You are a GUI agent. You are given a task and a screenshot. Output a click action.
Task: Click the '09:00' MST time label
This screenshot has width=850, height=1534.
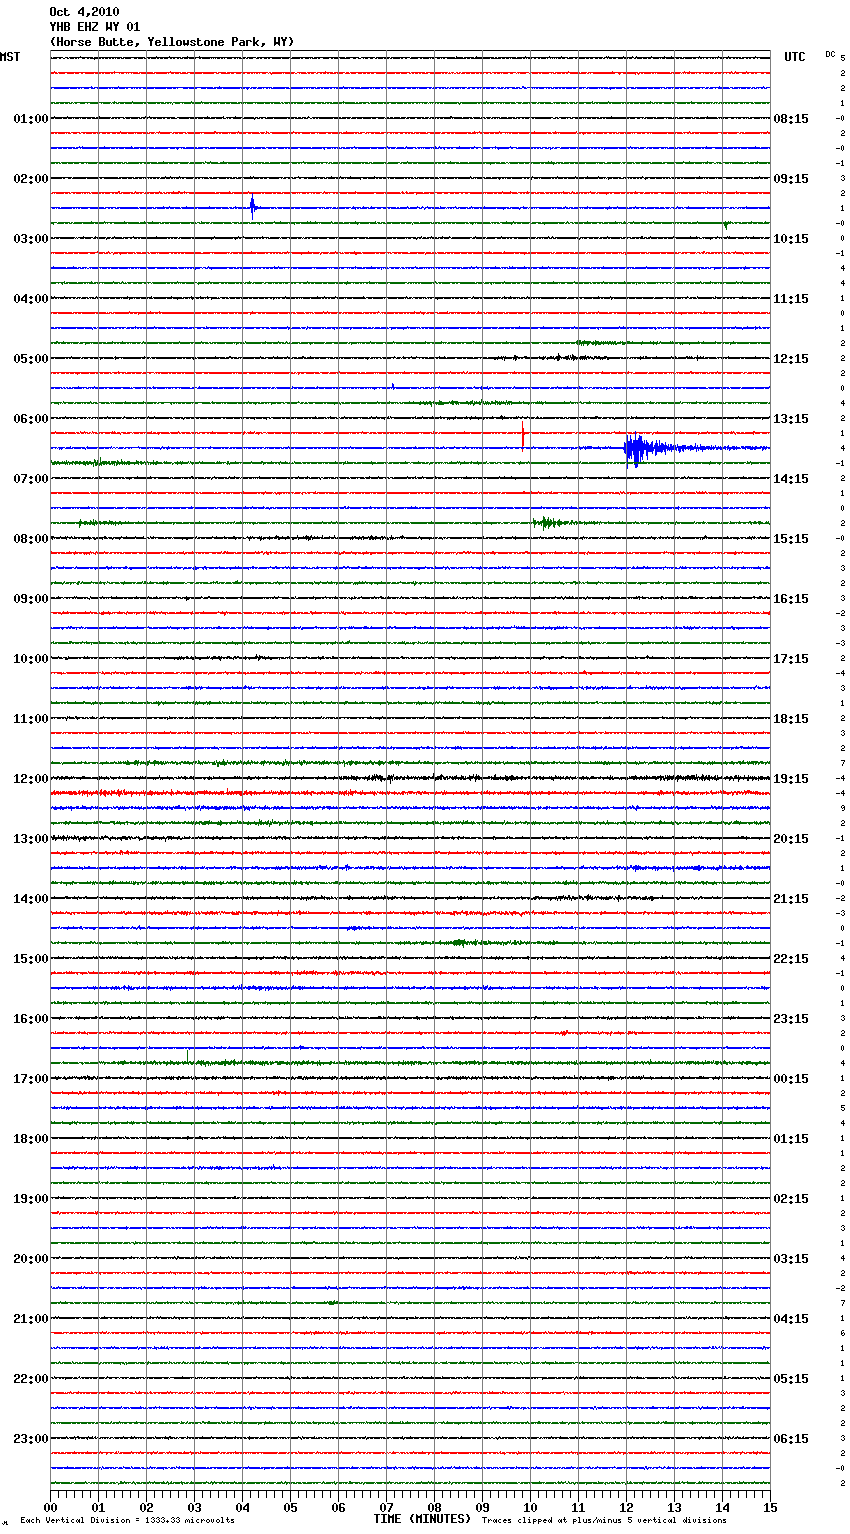click(31, 599)
